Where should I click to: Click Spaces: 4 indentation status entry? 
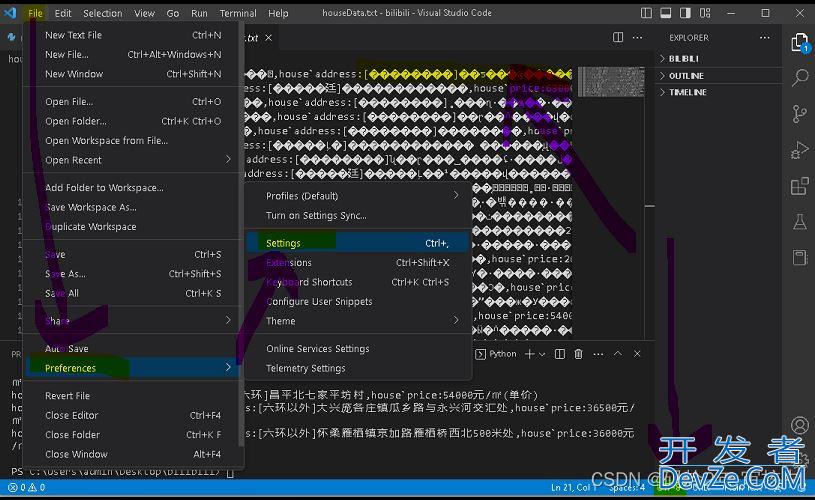627,488
